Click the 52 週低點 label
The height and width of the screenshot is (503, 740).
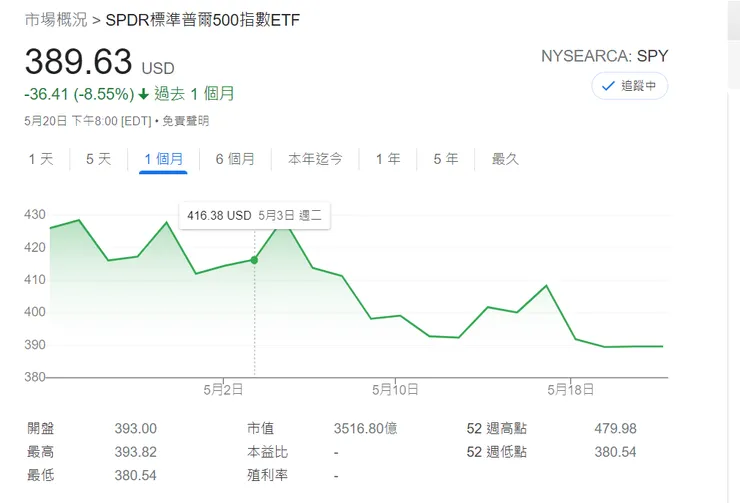point(496,452)
